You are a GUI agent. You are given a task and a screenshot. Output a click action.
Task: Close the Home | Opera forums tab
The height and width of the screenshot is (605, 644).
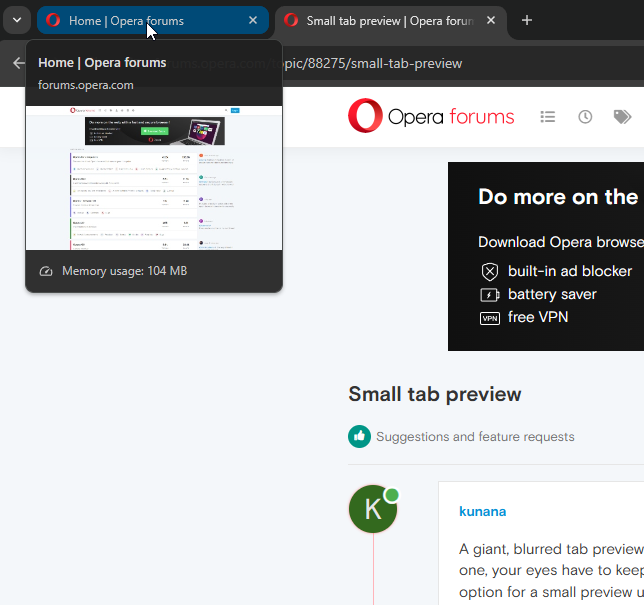click(x=253, y=20)
